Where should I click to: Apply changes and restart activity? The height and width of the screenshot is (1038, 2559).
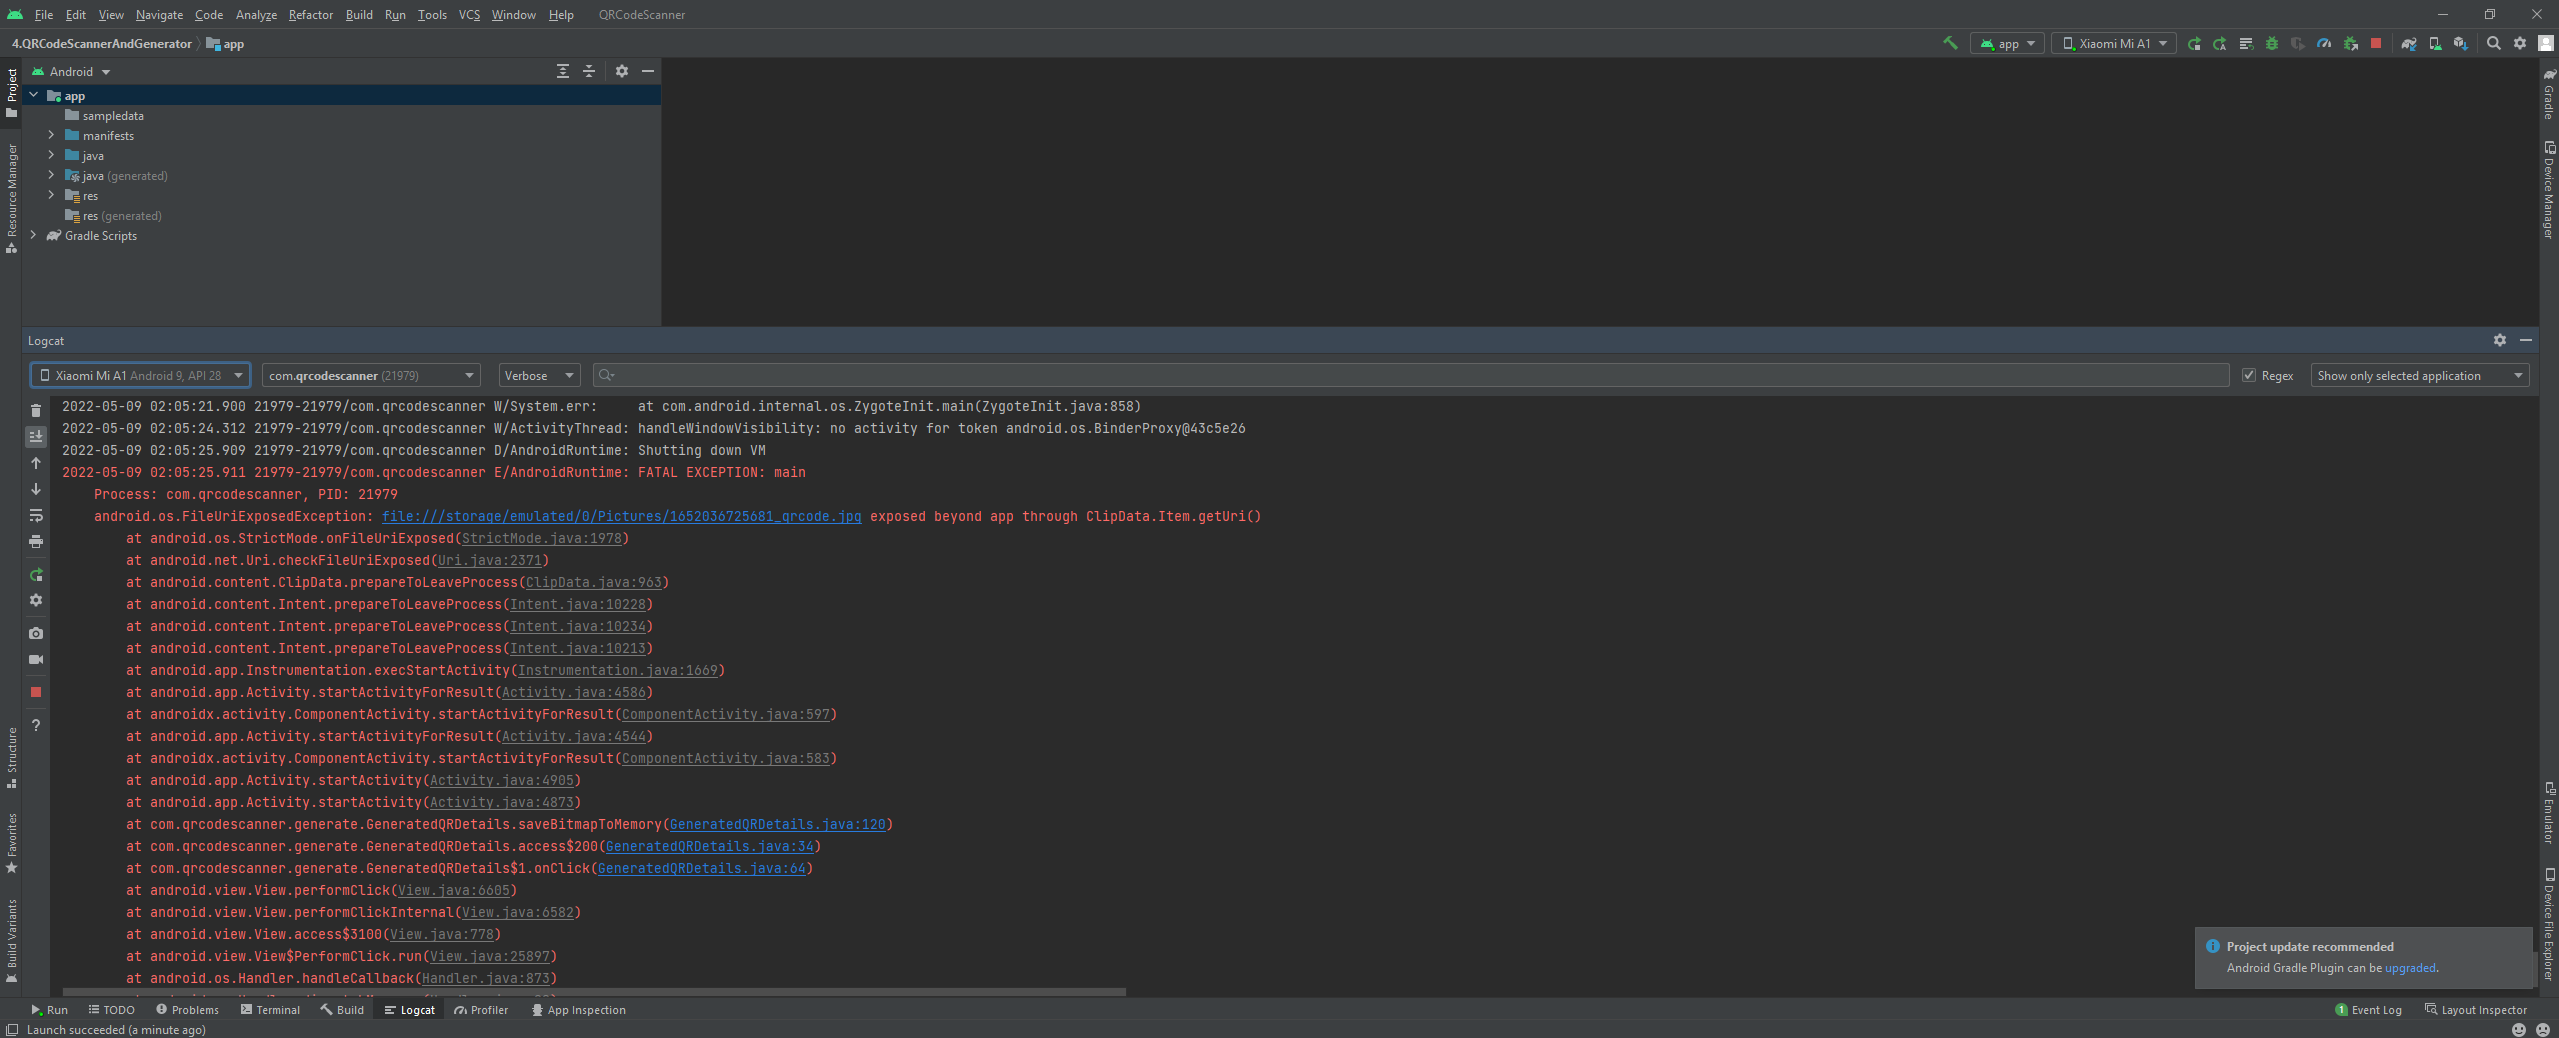tap(2220, 43)
